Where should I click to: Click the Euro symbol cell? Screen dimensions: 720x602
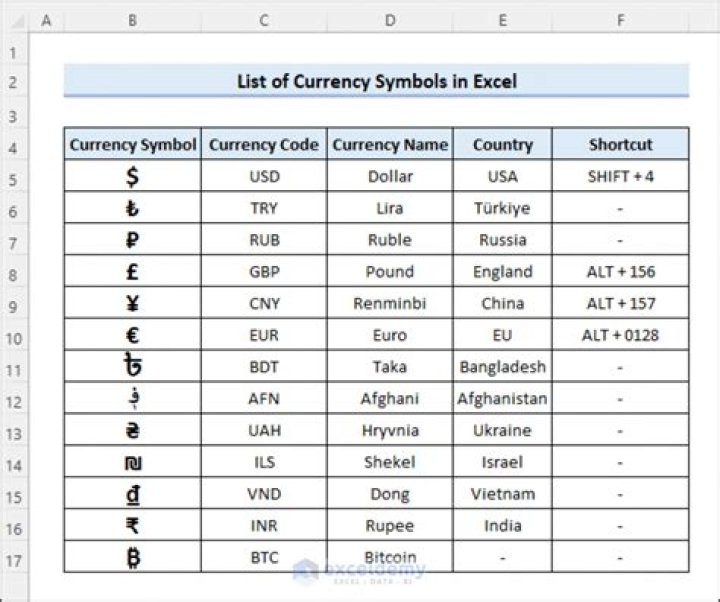(x=132, y=335)
